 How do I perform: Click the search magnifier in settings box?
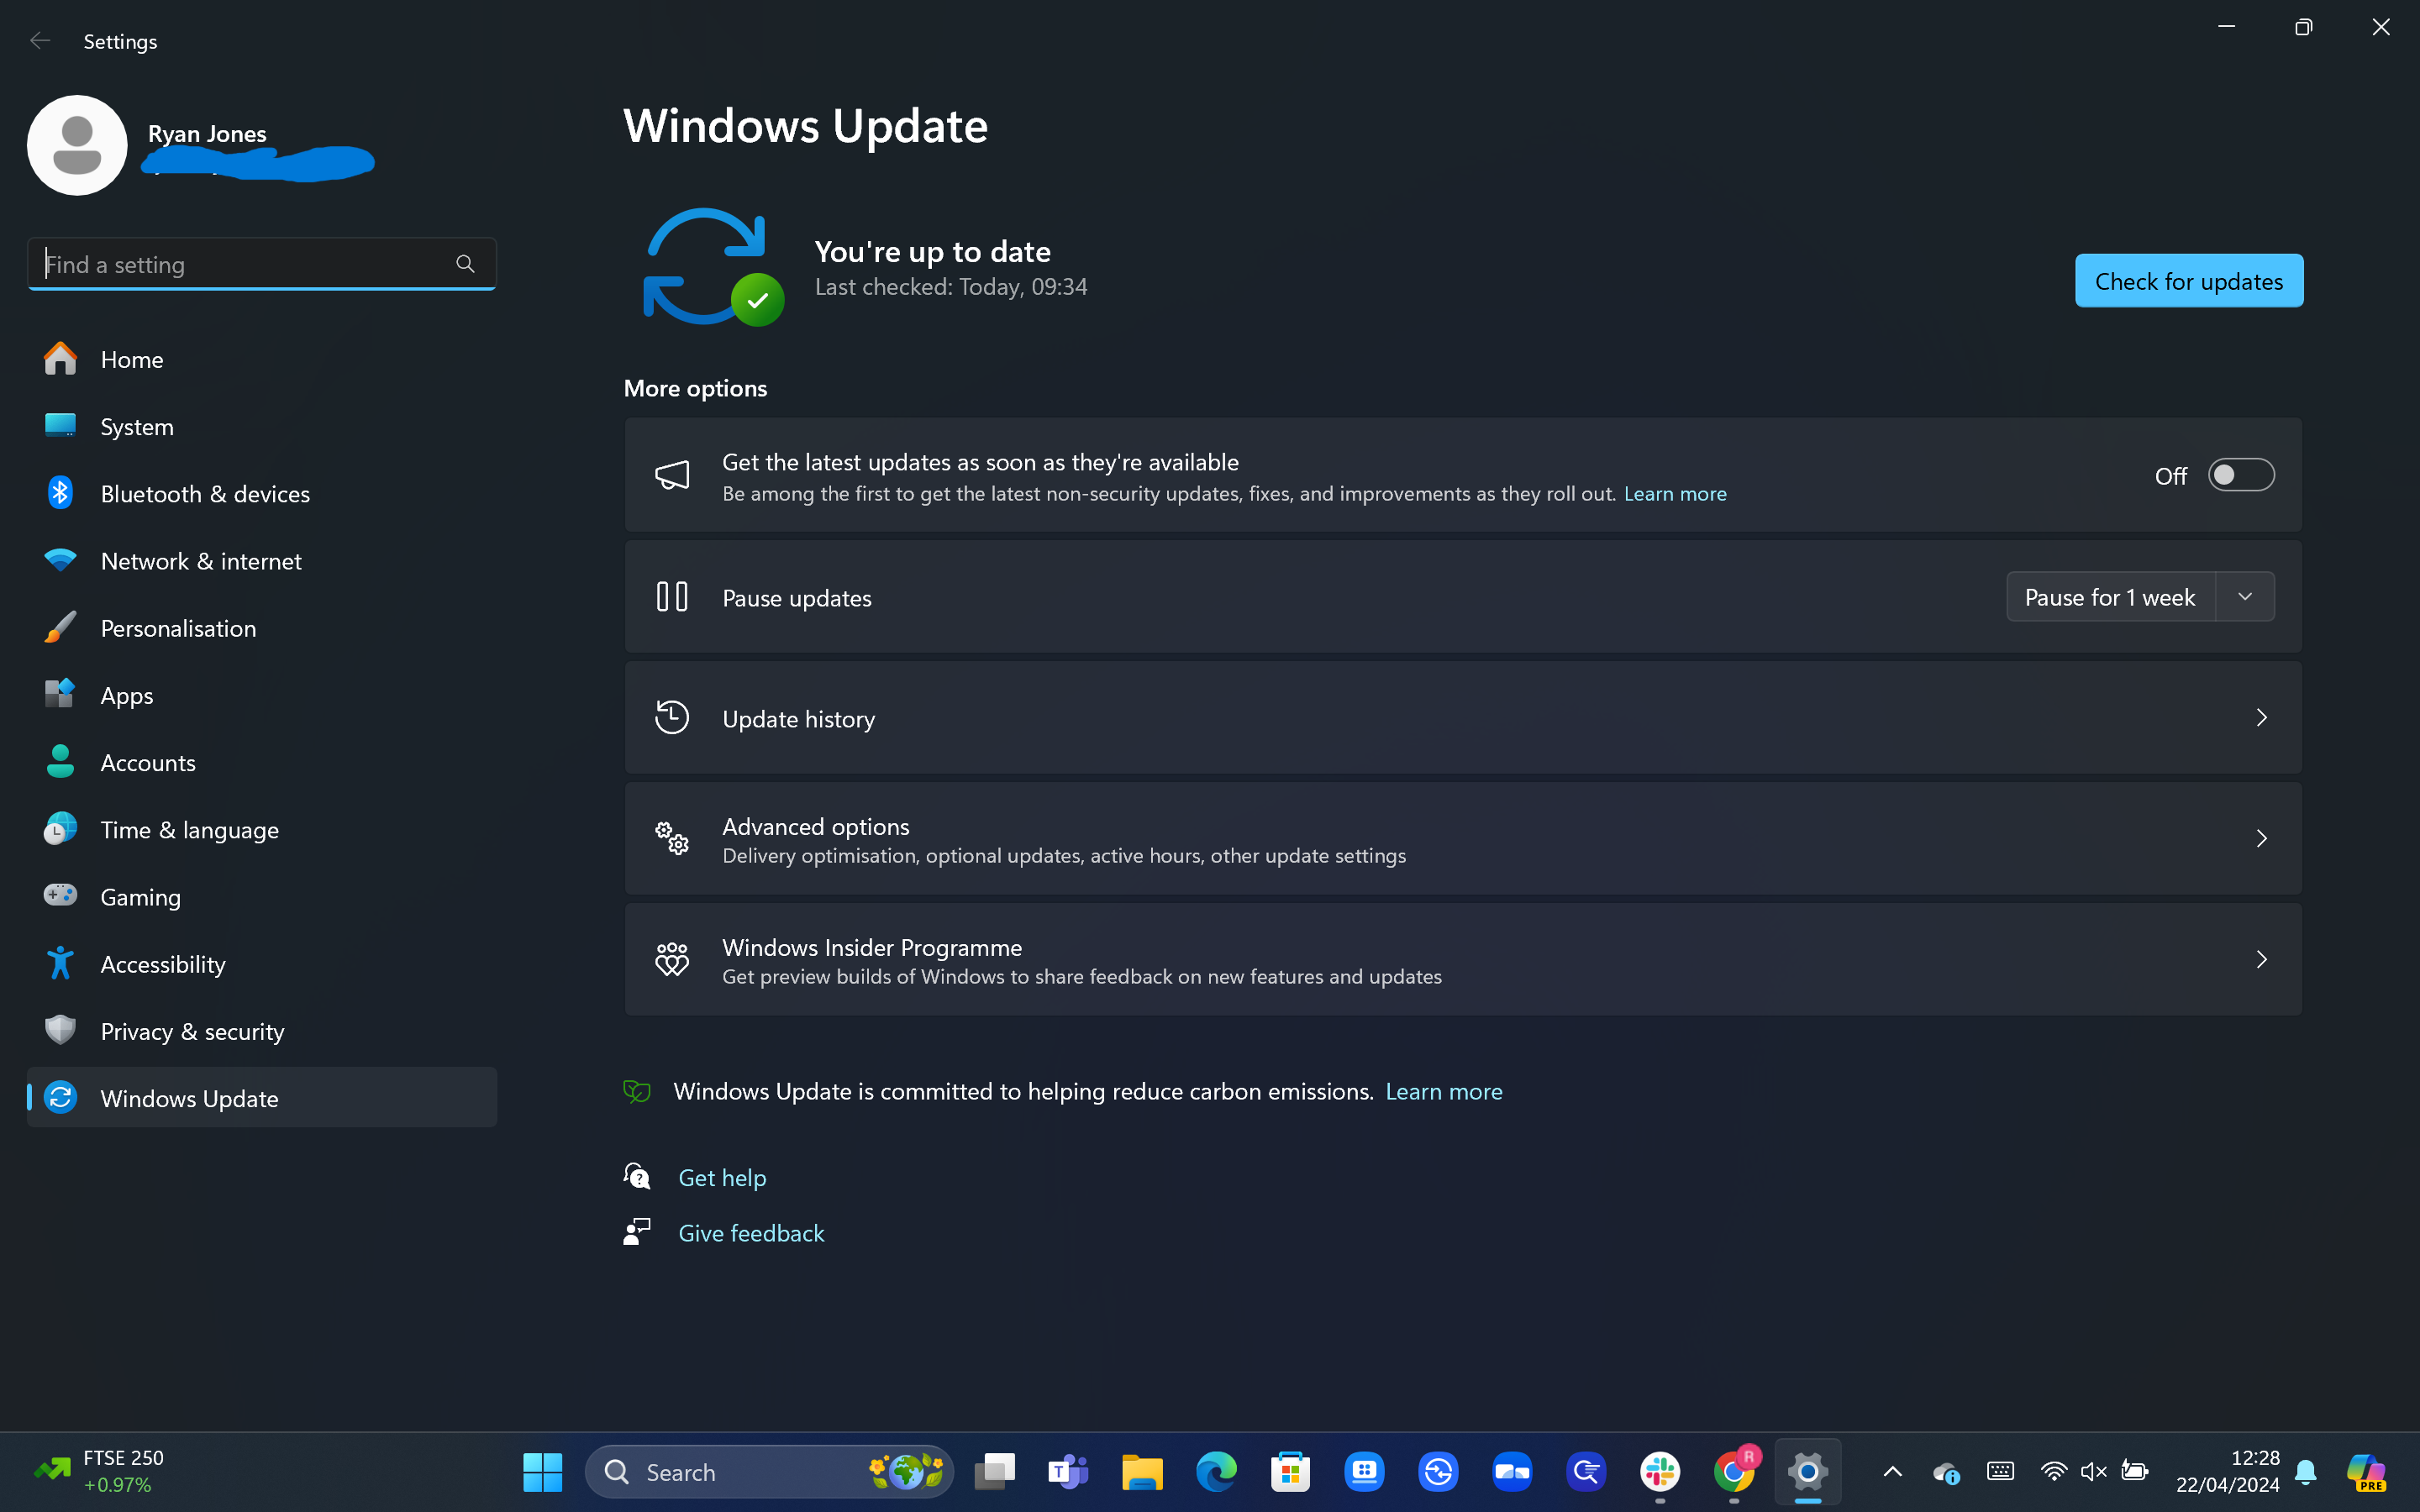(x=465, y=264)
